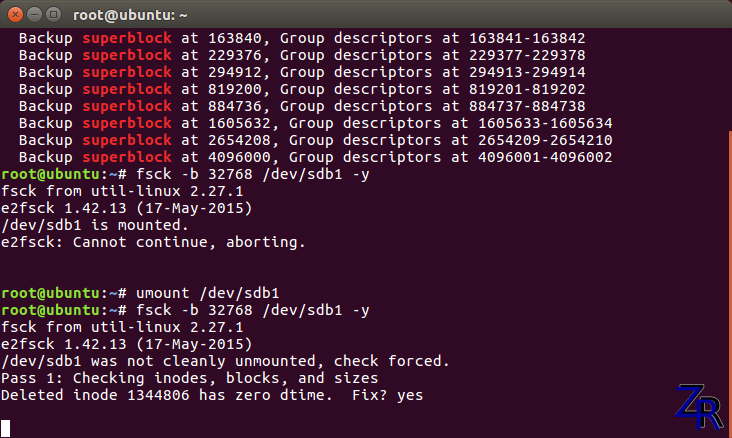Minimize the root@ubuntu terminal window
This screenshot has height=438, width=732.
pyautogui.click(x=33, y=14)
